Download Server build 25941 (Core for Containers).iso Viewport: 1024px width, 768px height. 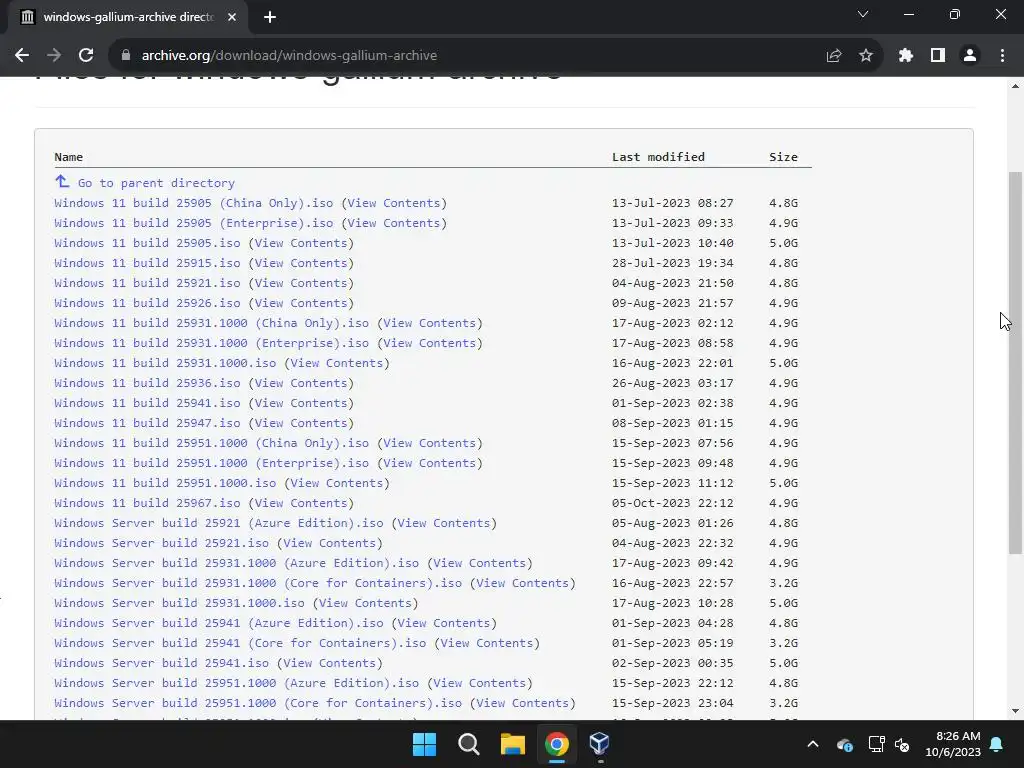240,643
